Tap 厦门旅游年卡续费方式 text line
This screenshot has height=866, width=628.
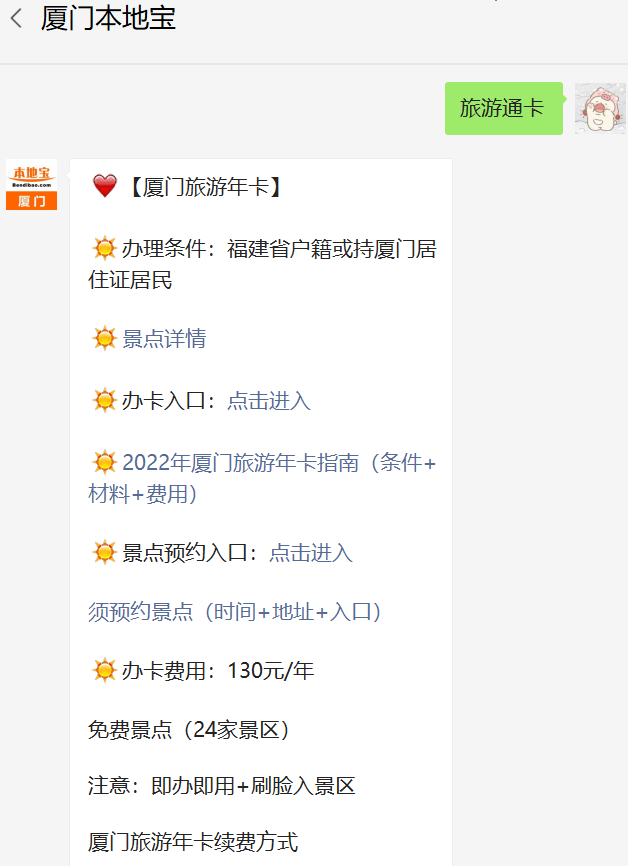point(193,842)
